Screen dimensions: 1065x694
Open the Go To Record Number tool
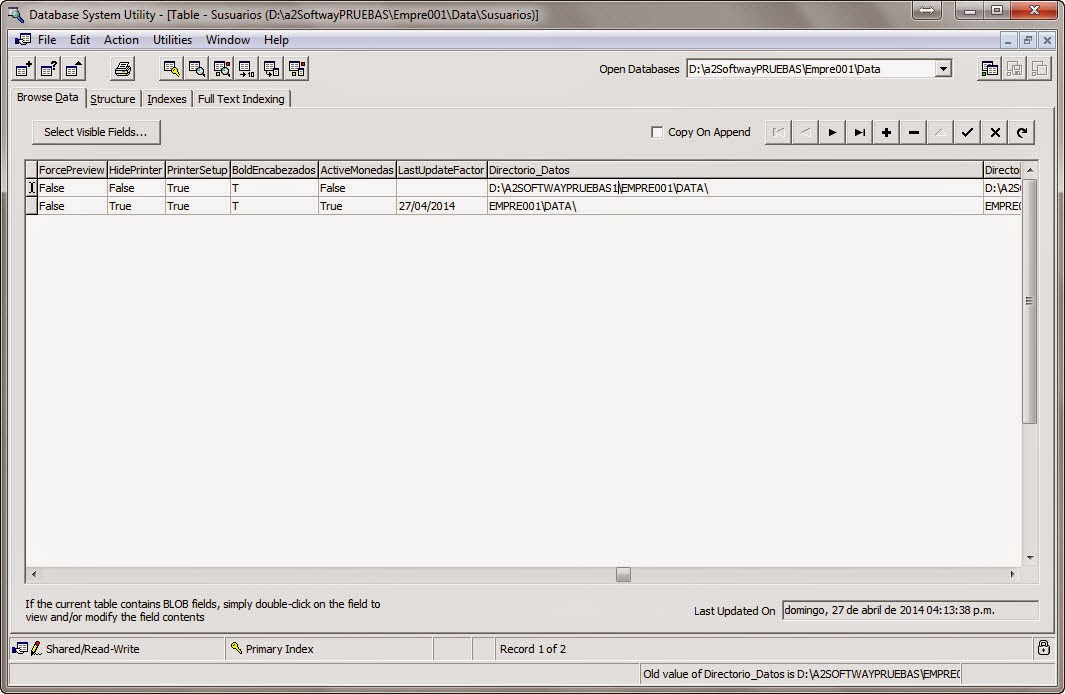pyautogui.click(x=246, y=68)
